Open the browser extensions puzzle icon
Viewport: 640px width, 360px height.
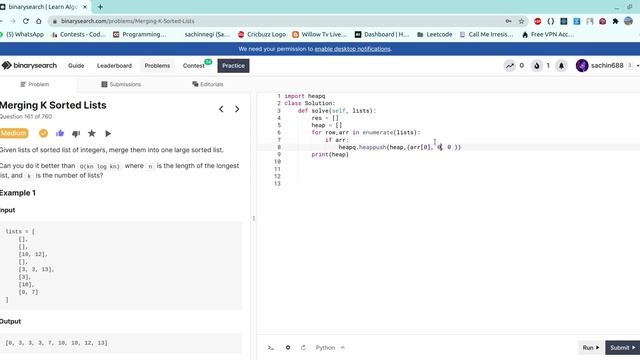[x=616, y=21]
